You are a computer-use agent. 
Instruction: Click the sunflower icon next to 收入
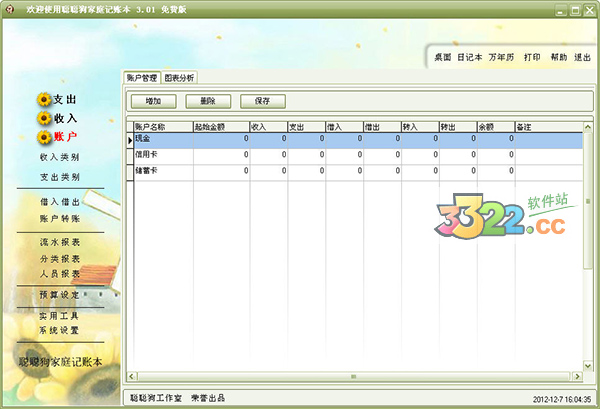[x=44, y=118]
